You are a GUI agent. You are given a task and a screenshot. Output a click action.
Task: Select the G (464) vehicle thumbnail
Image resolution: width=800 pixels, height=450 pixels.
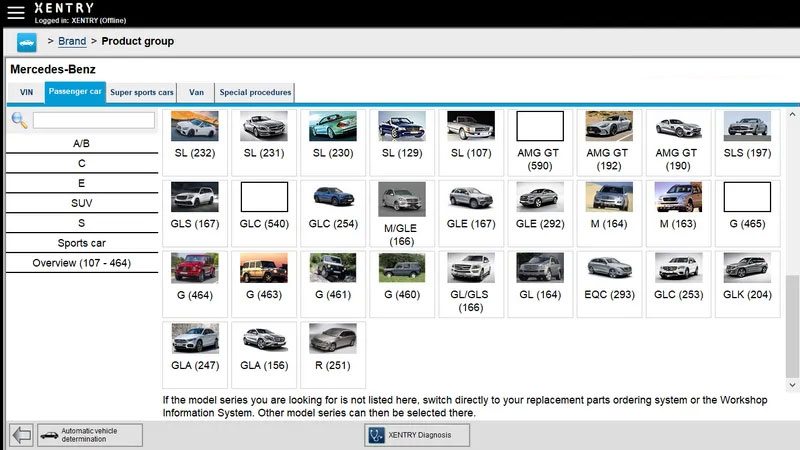[x=195, y=268]
